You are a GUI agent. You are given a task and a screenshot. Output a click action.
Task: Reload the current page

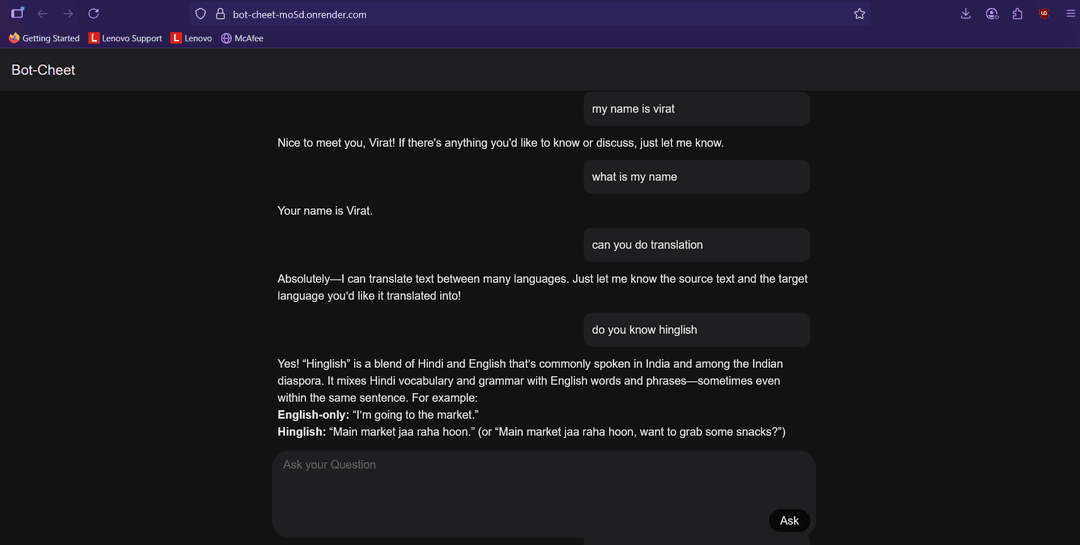click(93, 14)
